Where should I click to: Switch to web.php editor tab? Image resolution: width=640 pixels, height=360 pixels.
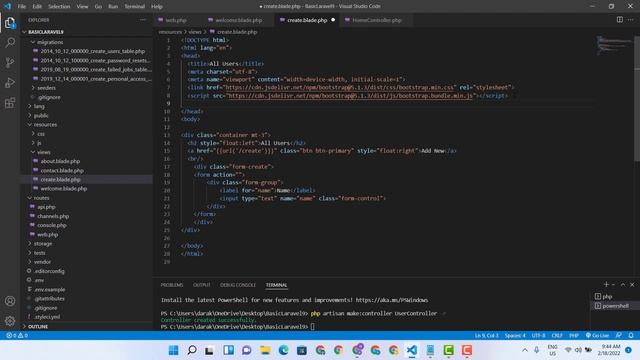pos(176,20)
